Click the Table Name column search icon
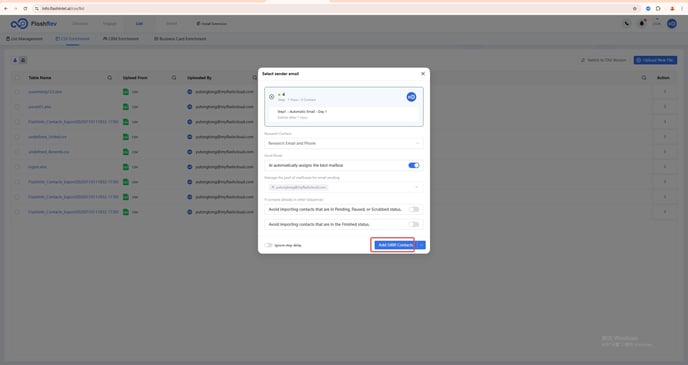This screenshot has width=688, height=365. coord(110,78)
